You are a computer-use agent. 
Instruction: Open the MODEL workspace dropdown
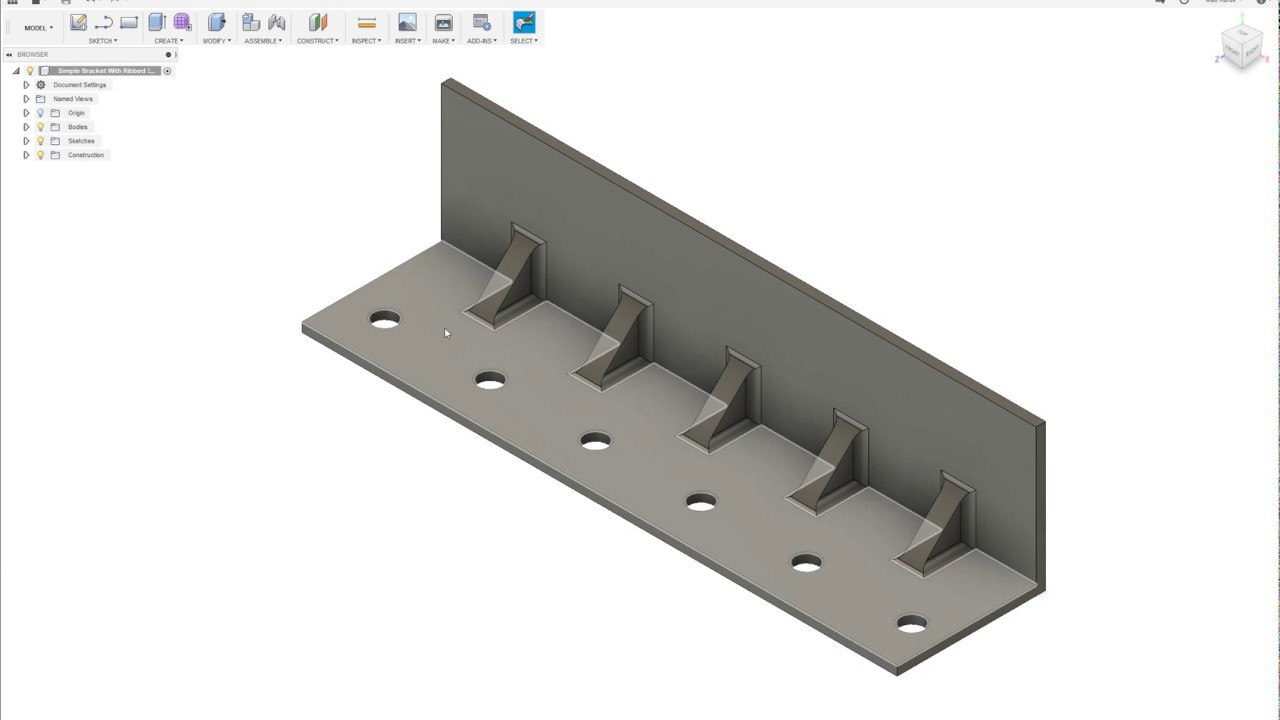click(x=39, y=28)
